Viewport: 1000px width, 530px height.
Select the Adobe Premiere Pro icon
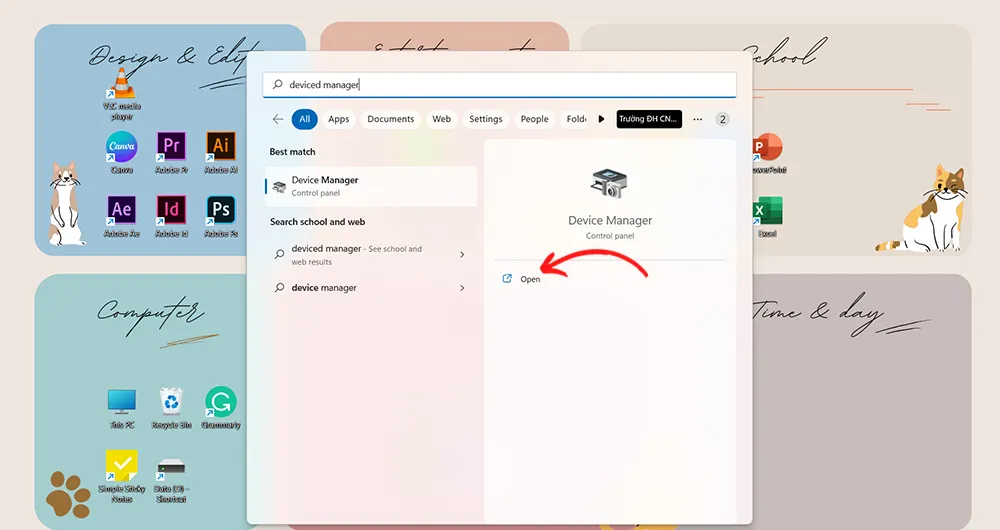pos(171,147)
